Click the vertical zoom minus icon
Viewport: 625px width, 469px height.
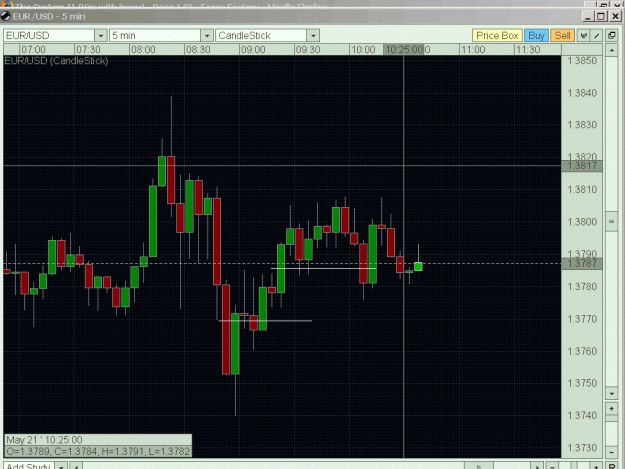[611, 452]
